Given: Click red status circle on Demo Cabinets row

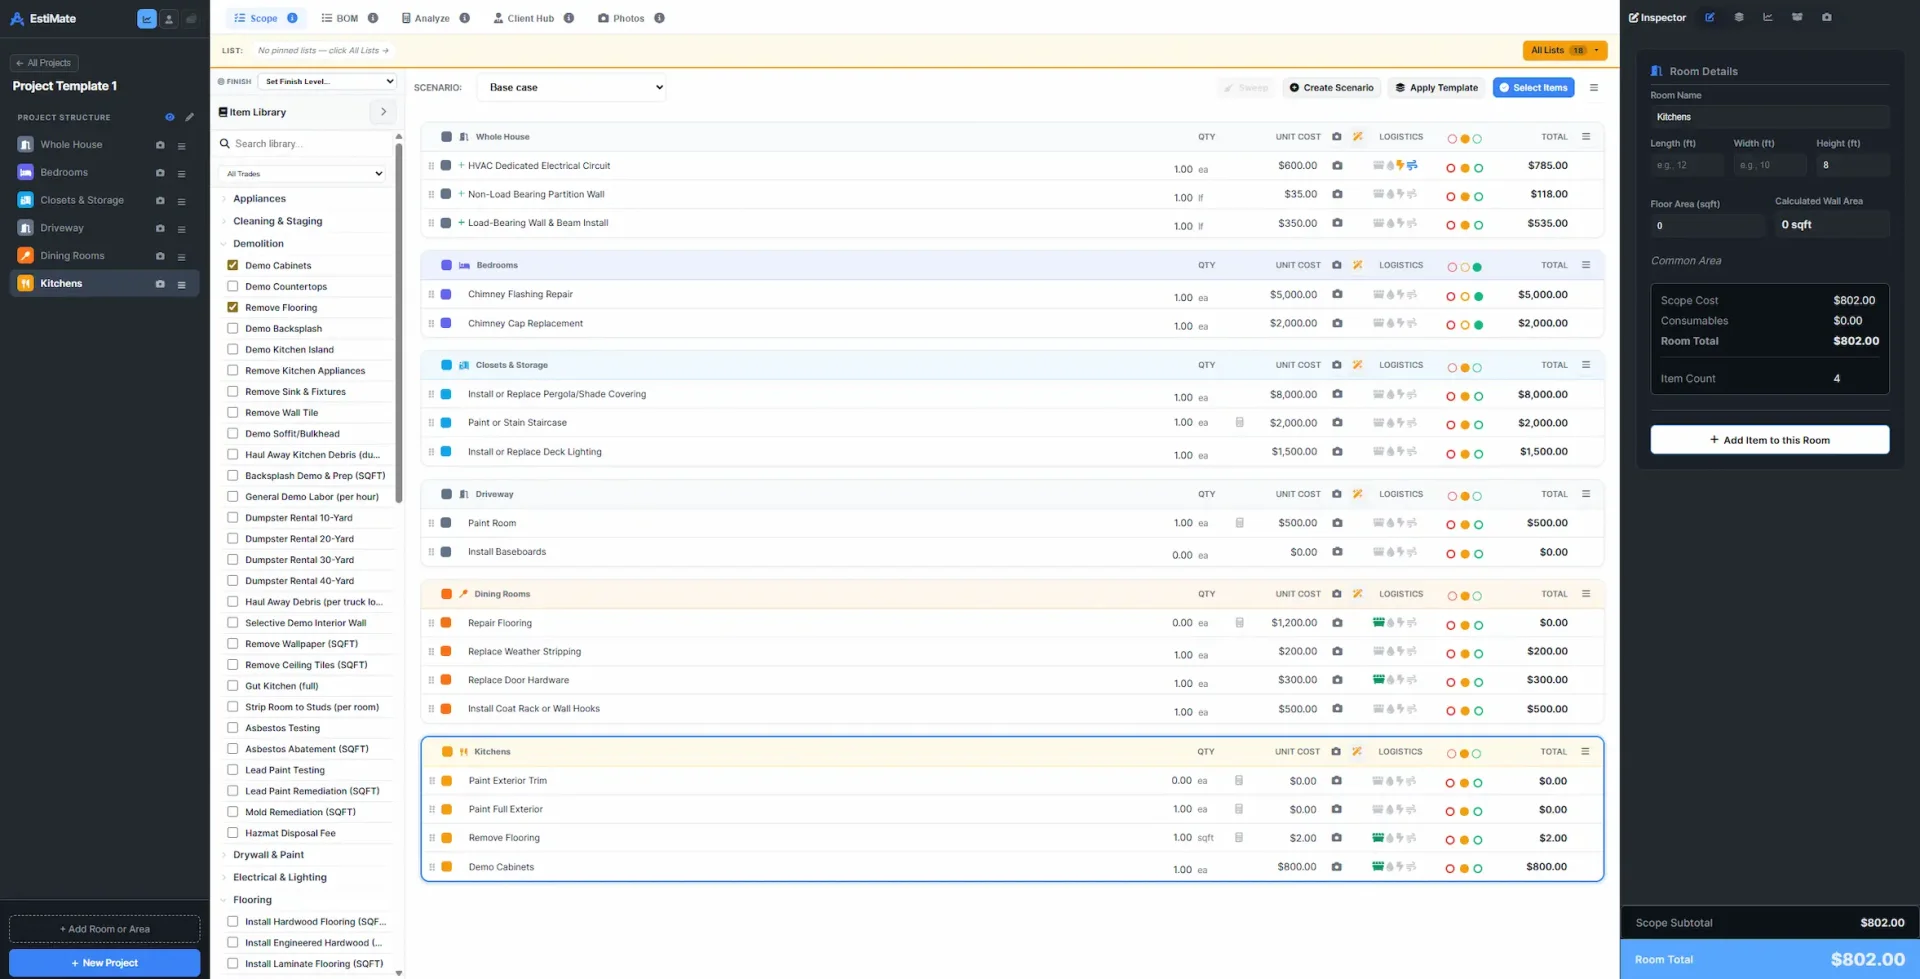Looking at the screenshot, I should (x=1451, y=869).
